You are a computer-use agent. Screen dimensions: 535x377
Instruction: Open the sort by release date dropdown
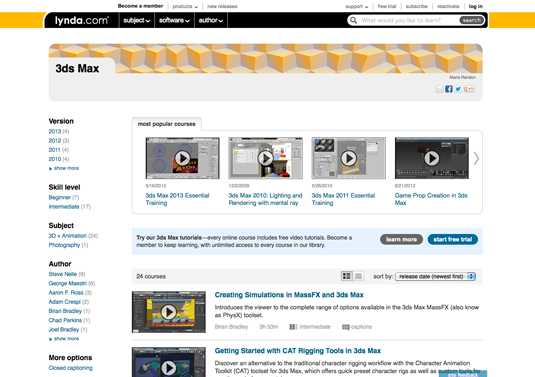pyautogui.click(x=435, y=276)
